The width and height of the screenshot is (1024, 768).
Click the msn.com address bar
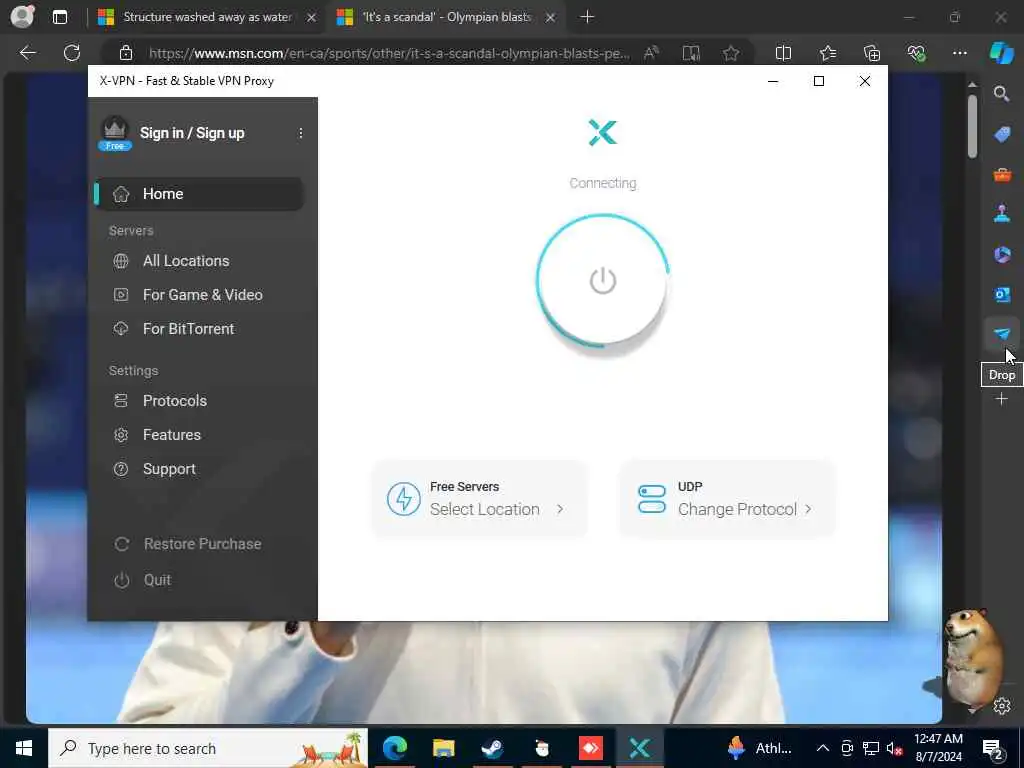point(389,54)
